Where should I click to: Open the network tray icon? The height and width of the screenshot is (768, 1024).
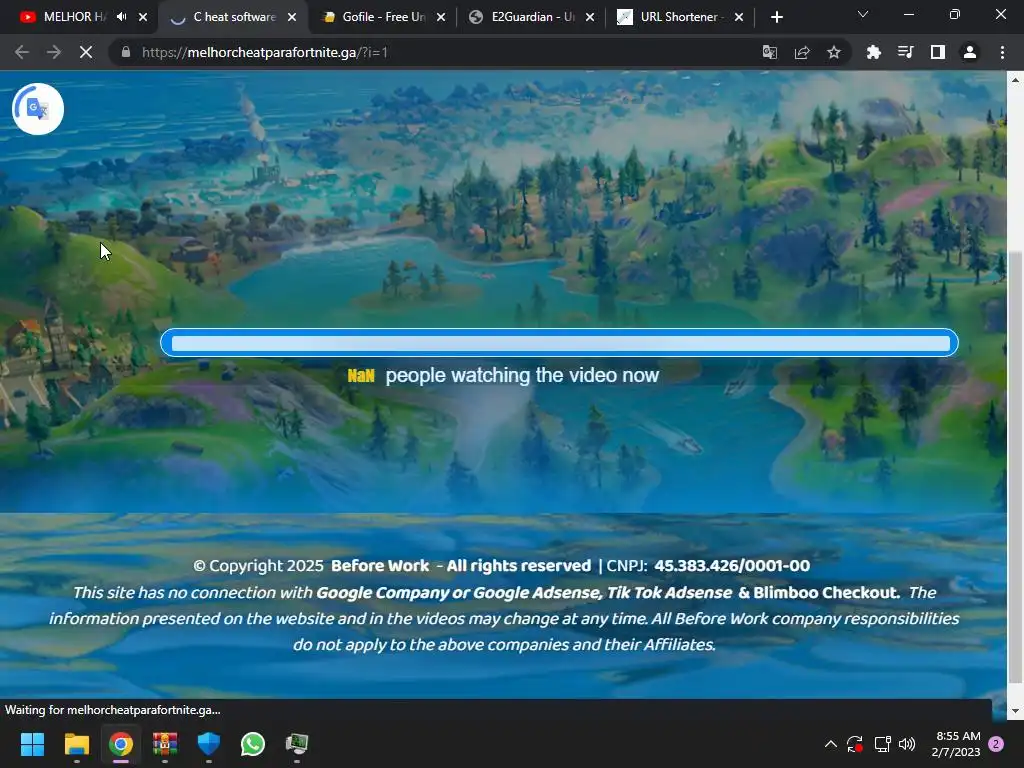point(882,744)
